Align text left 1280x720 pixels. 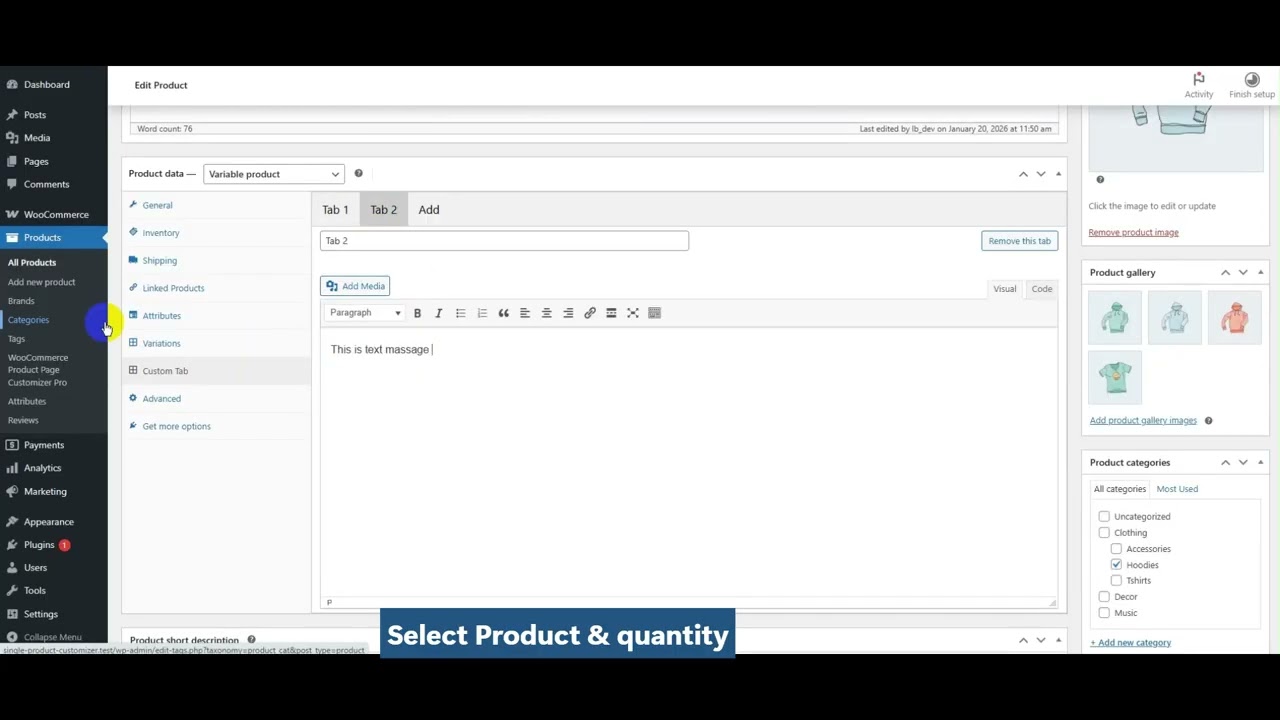pyautogui.click(x=525, y=313)
